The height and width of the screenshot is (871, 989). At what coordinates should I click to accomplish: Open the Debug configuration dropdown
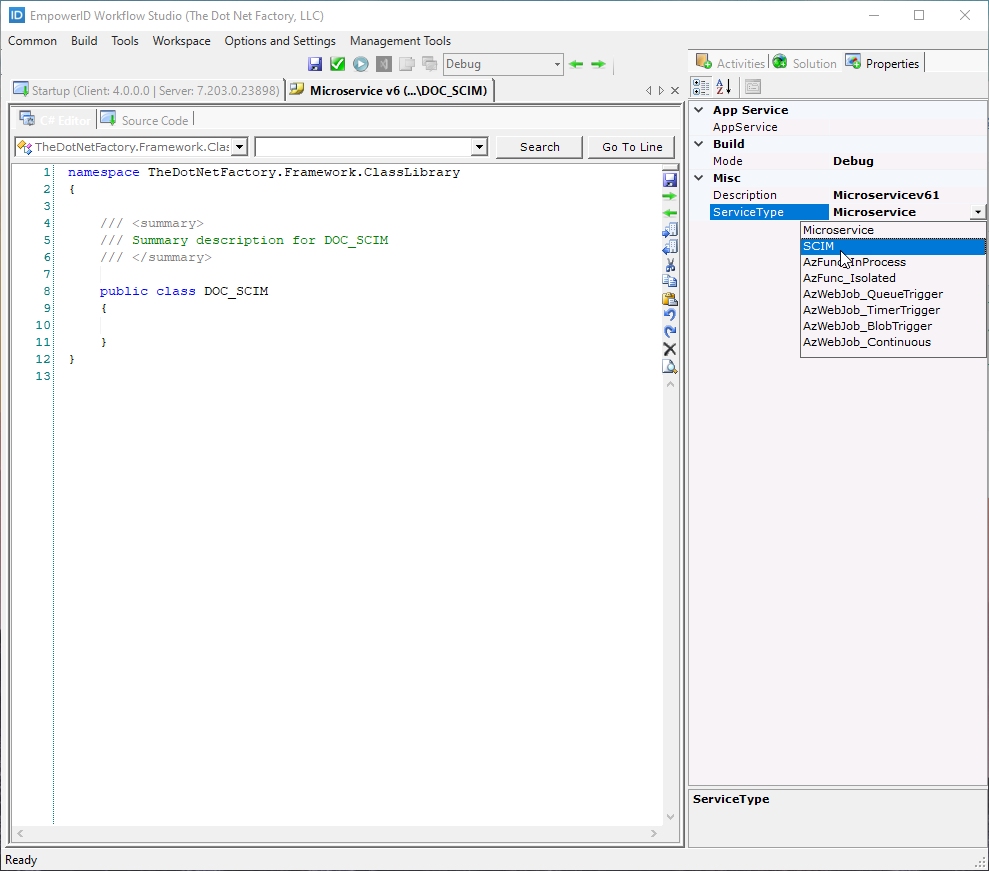pos(555,63)
